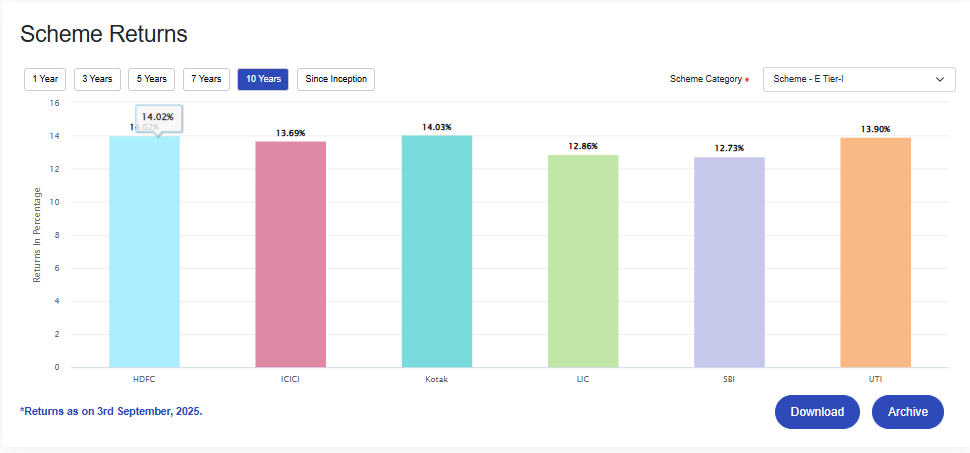Click the 14.02% tooltip over HDFC
Viewport: 970px width, 453px height.
(158, 118)
